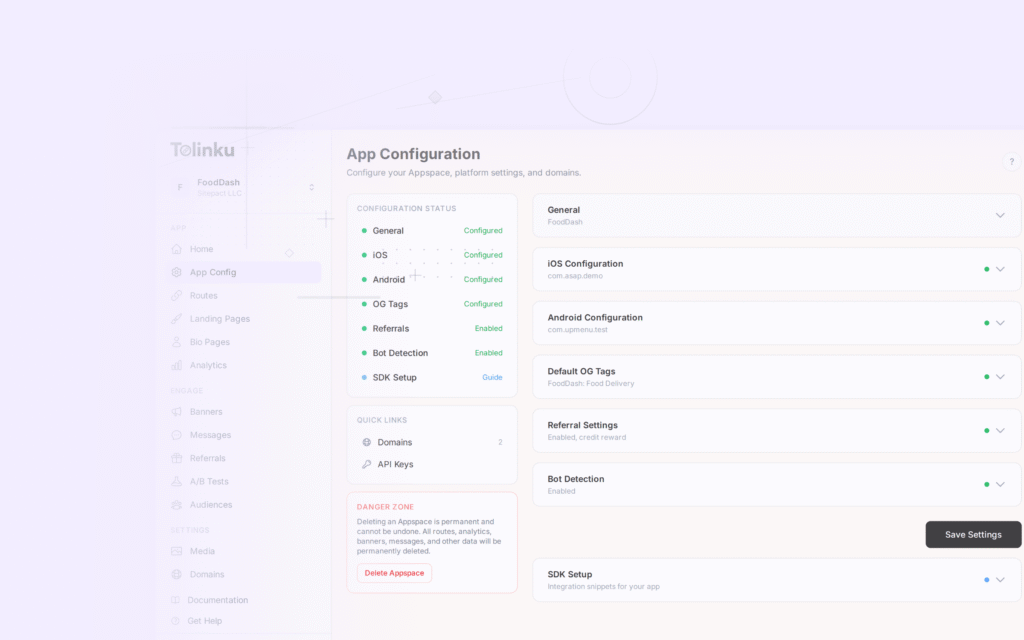The width and height of the screenshot is (1024, 640).
Task: Click the API Keys quick link icon
Action: [366, 464]
